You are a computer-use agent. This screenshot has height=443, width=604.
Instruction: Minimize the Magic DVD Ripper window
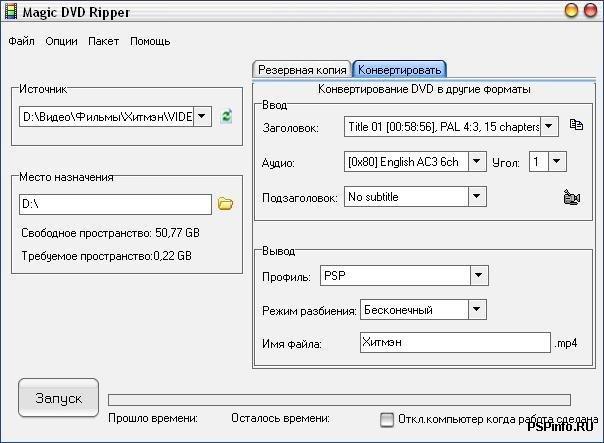571,11
